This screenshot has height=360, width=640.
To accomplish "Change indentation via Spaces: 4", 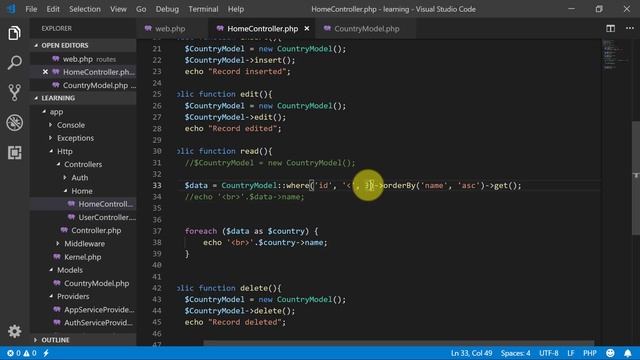I will (516, 353).
